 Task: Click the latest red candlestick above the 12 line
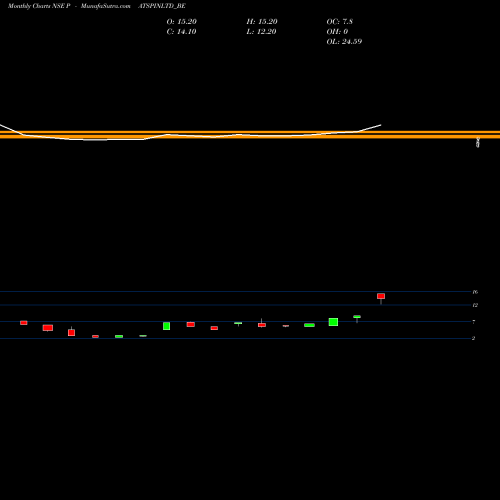point(381,296)
